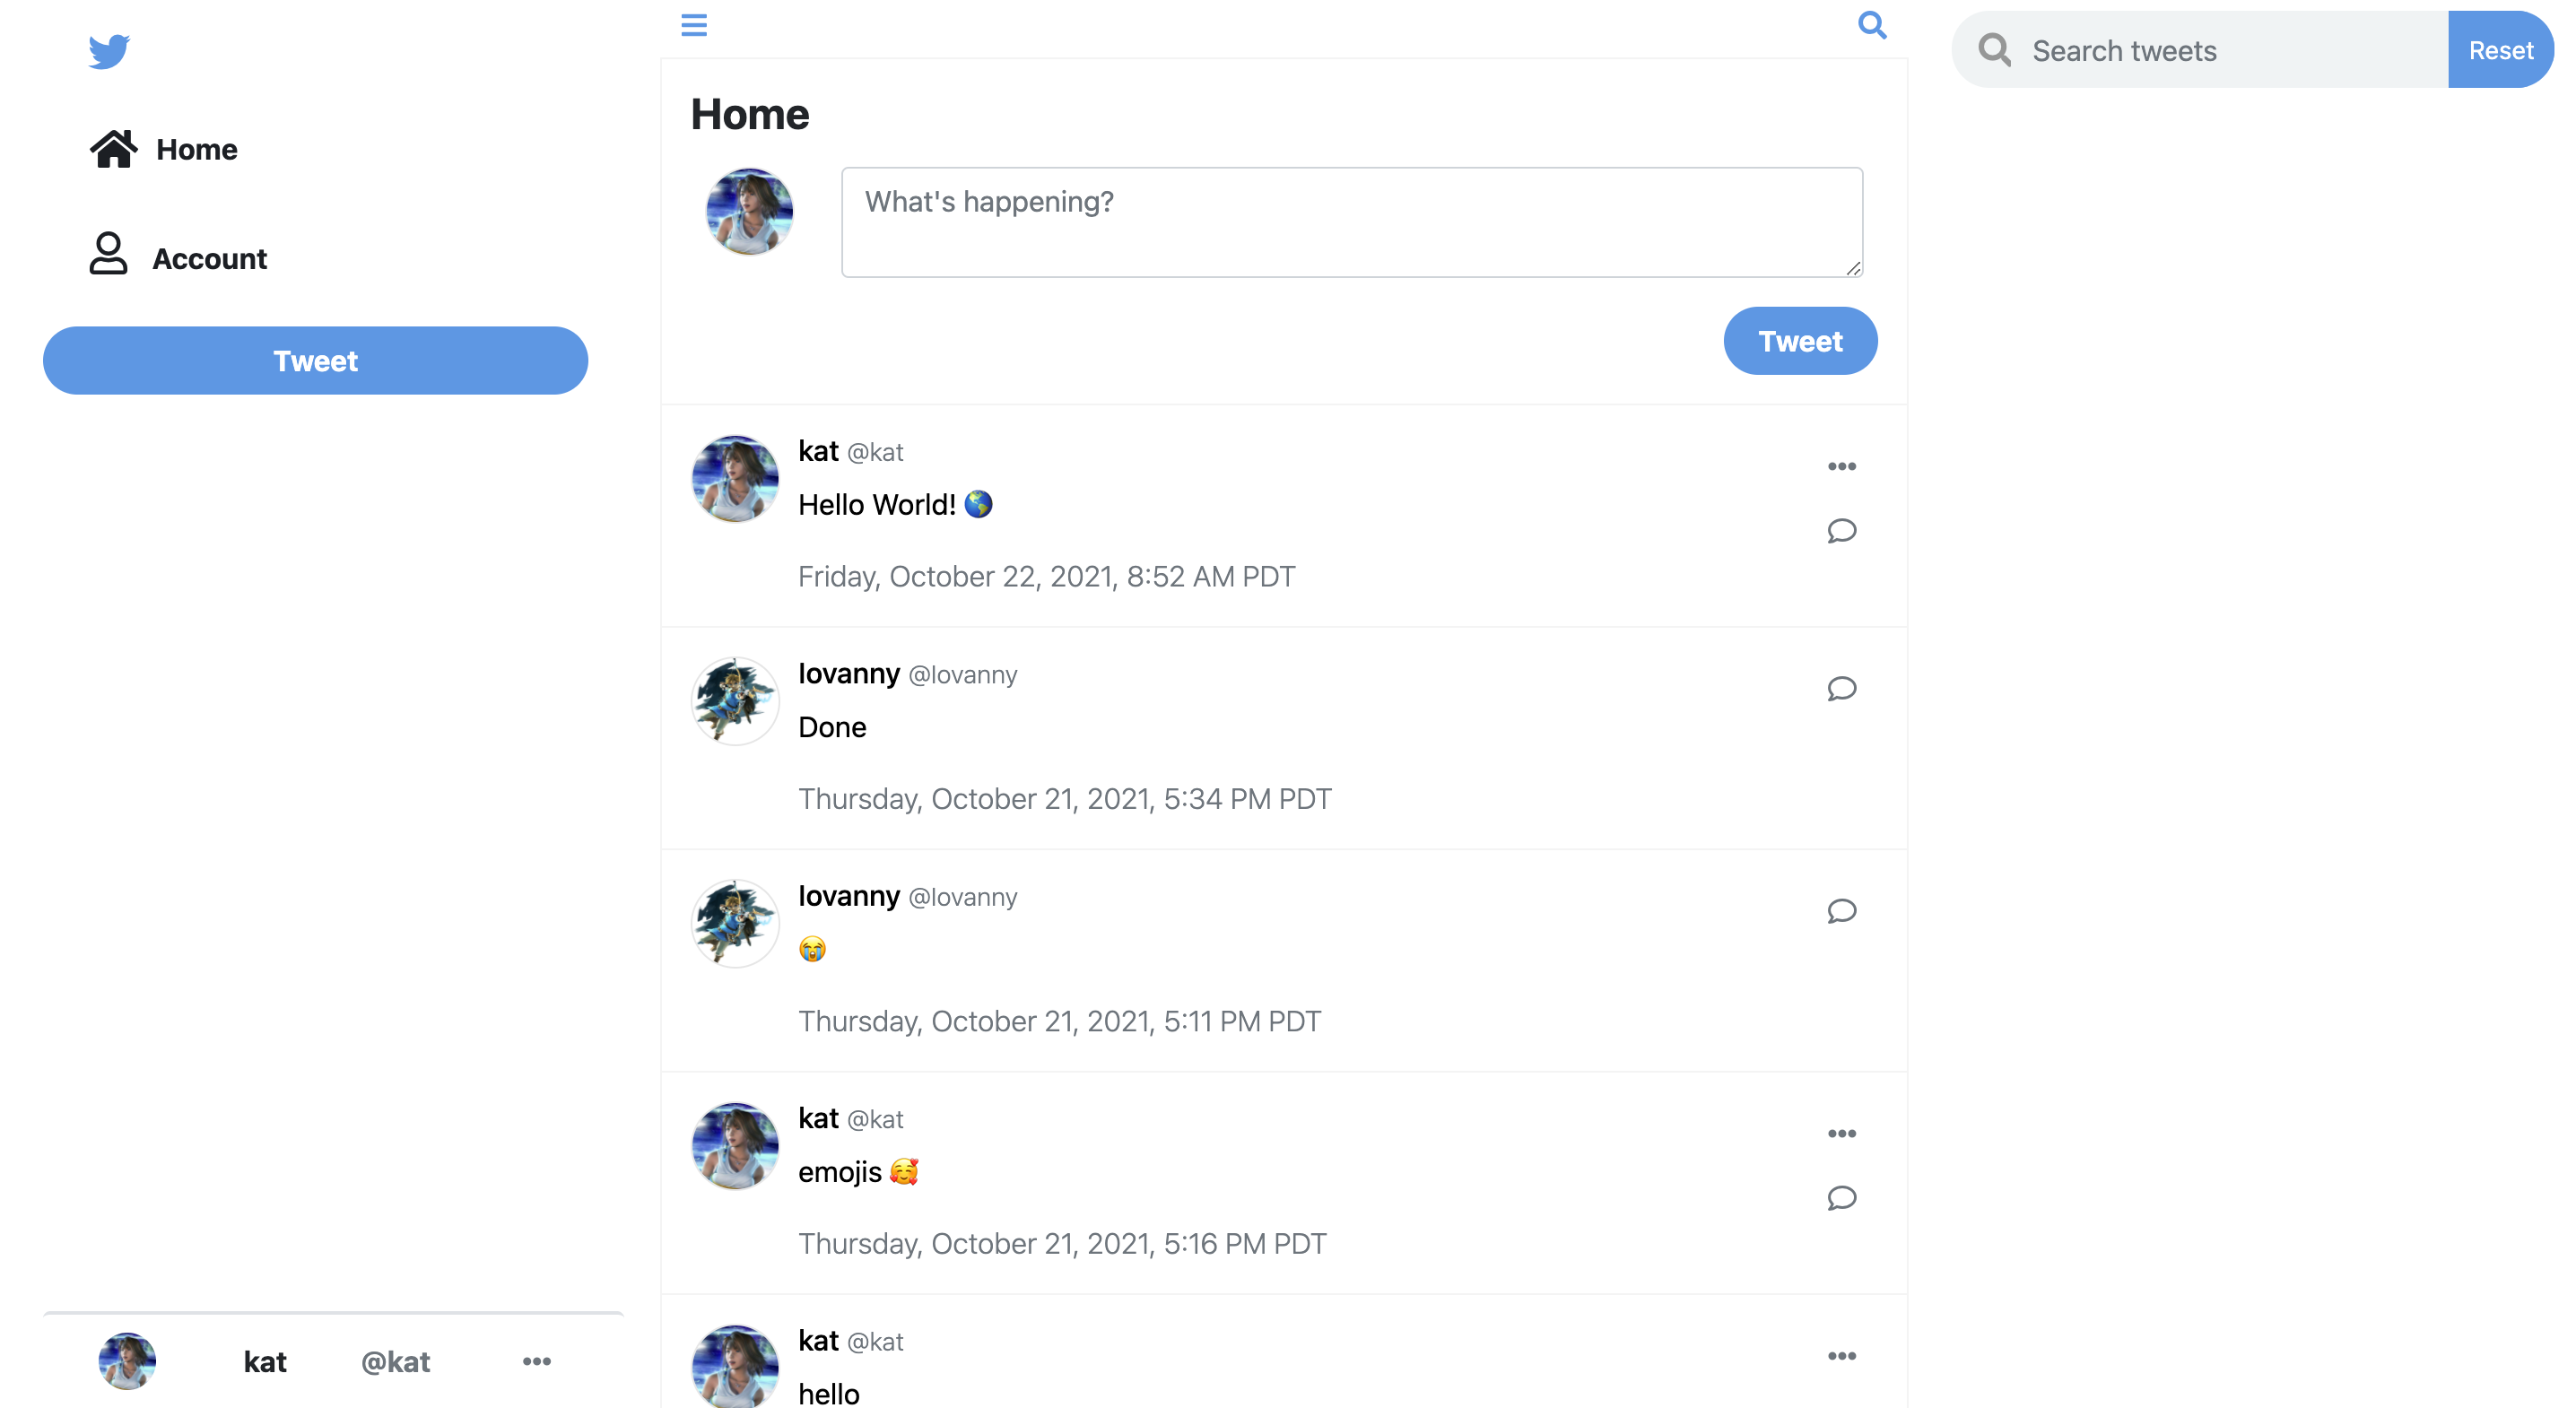Click the Home house icon in sidebar
The image size is (2576, 1408).
113,149
